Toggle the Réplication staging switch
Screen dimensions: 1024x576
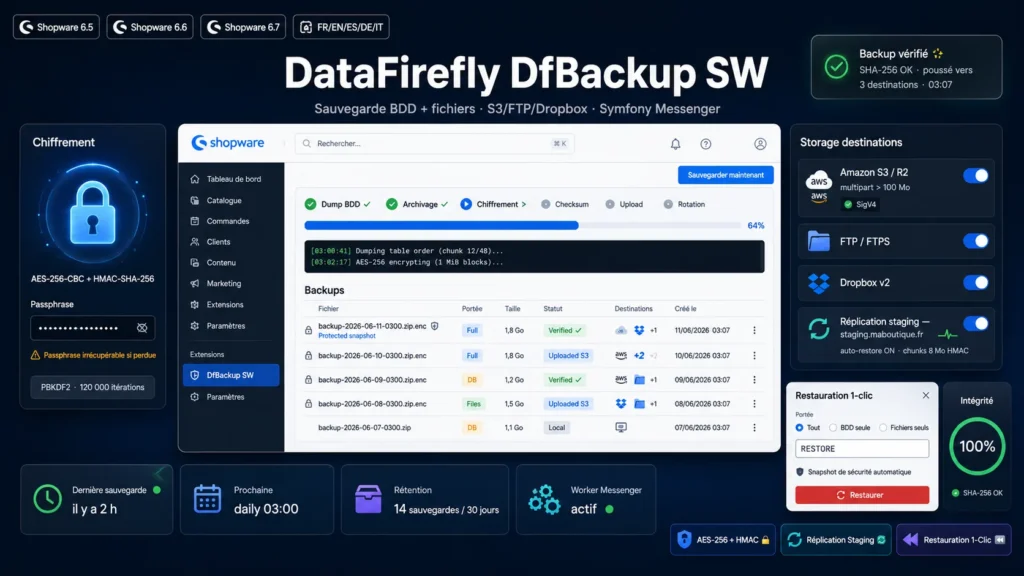tap(976, 323)
